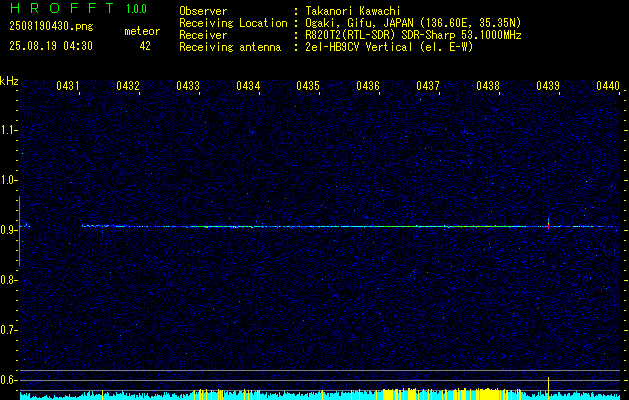
Task: Click receiver R820T2(RTL-SDR) SDR-Sharp 53.1000MHz
Action: pos(414,35)
